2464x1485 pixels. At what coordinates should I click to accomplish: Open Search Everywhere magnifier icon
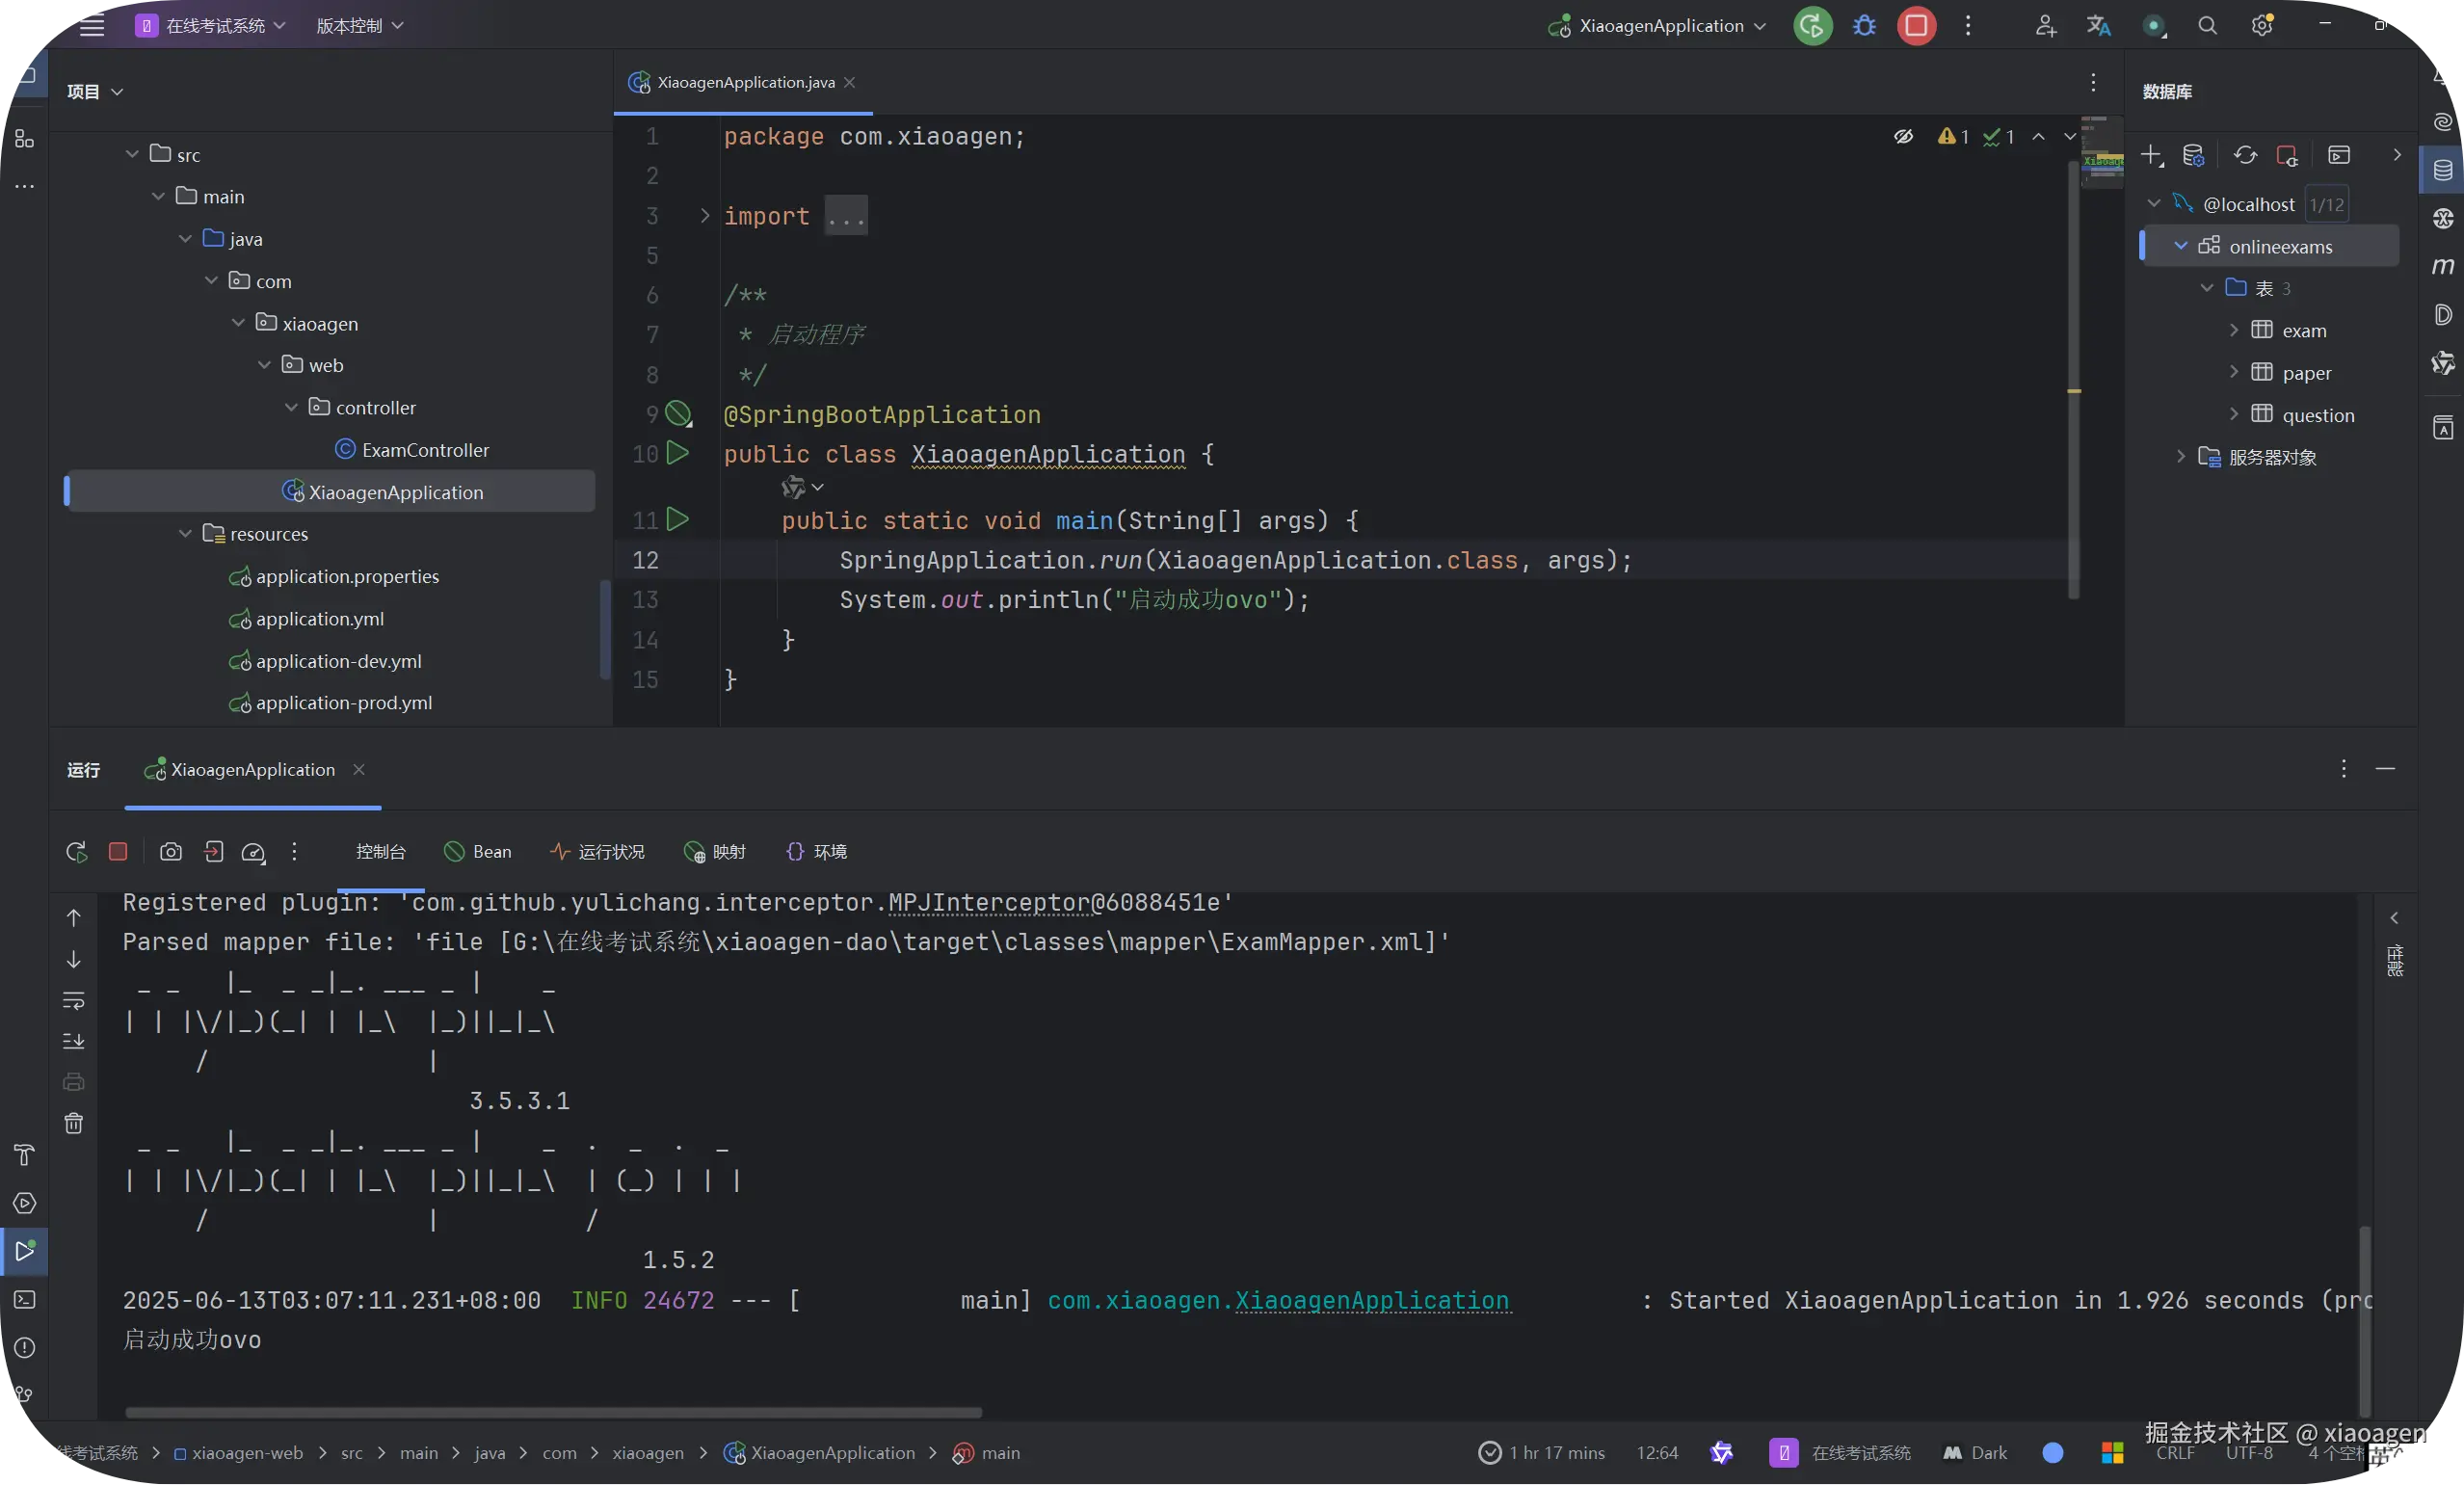pyautogui.click(x=2207, y=26)
